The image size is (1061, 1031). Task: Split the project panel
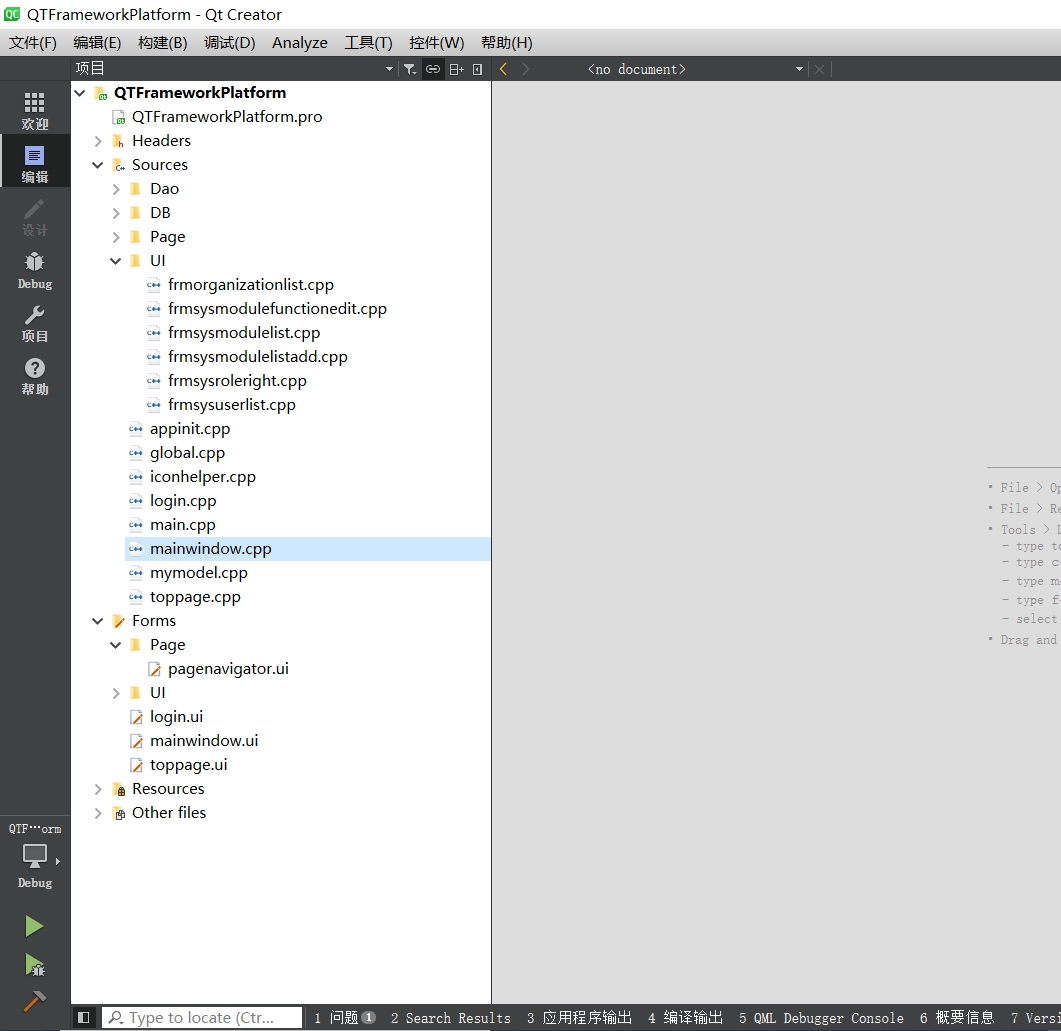[x=457, y=69]
